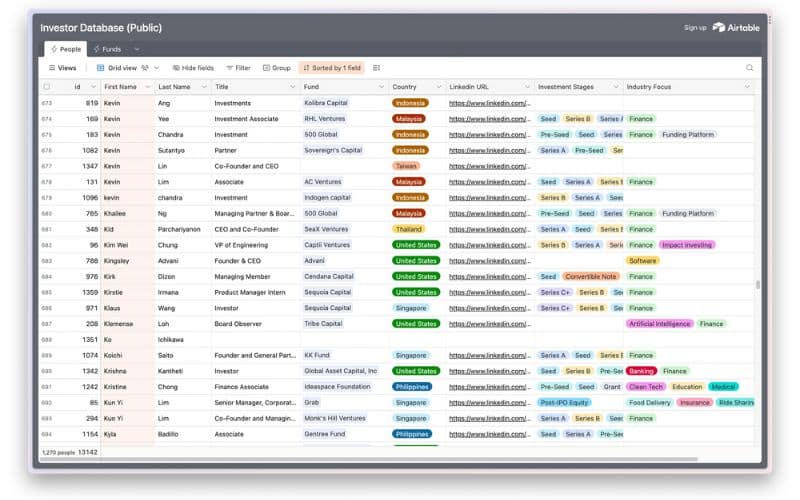Select the Software industry tag
Viewport: 800px width, 500px height.
[x=642, y=261]
